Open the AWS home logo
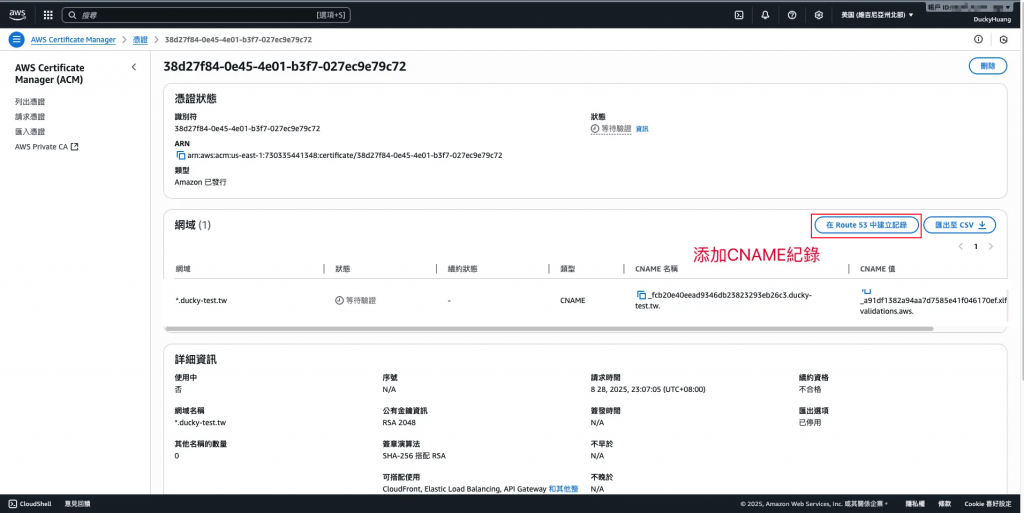1024x513 pixels. click(18, 14)
